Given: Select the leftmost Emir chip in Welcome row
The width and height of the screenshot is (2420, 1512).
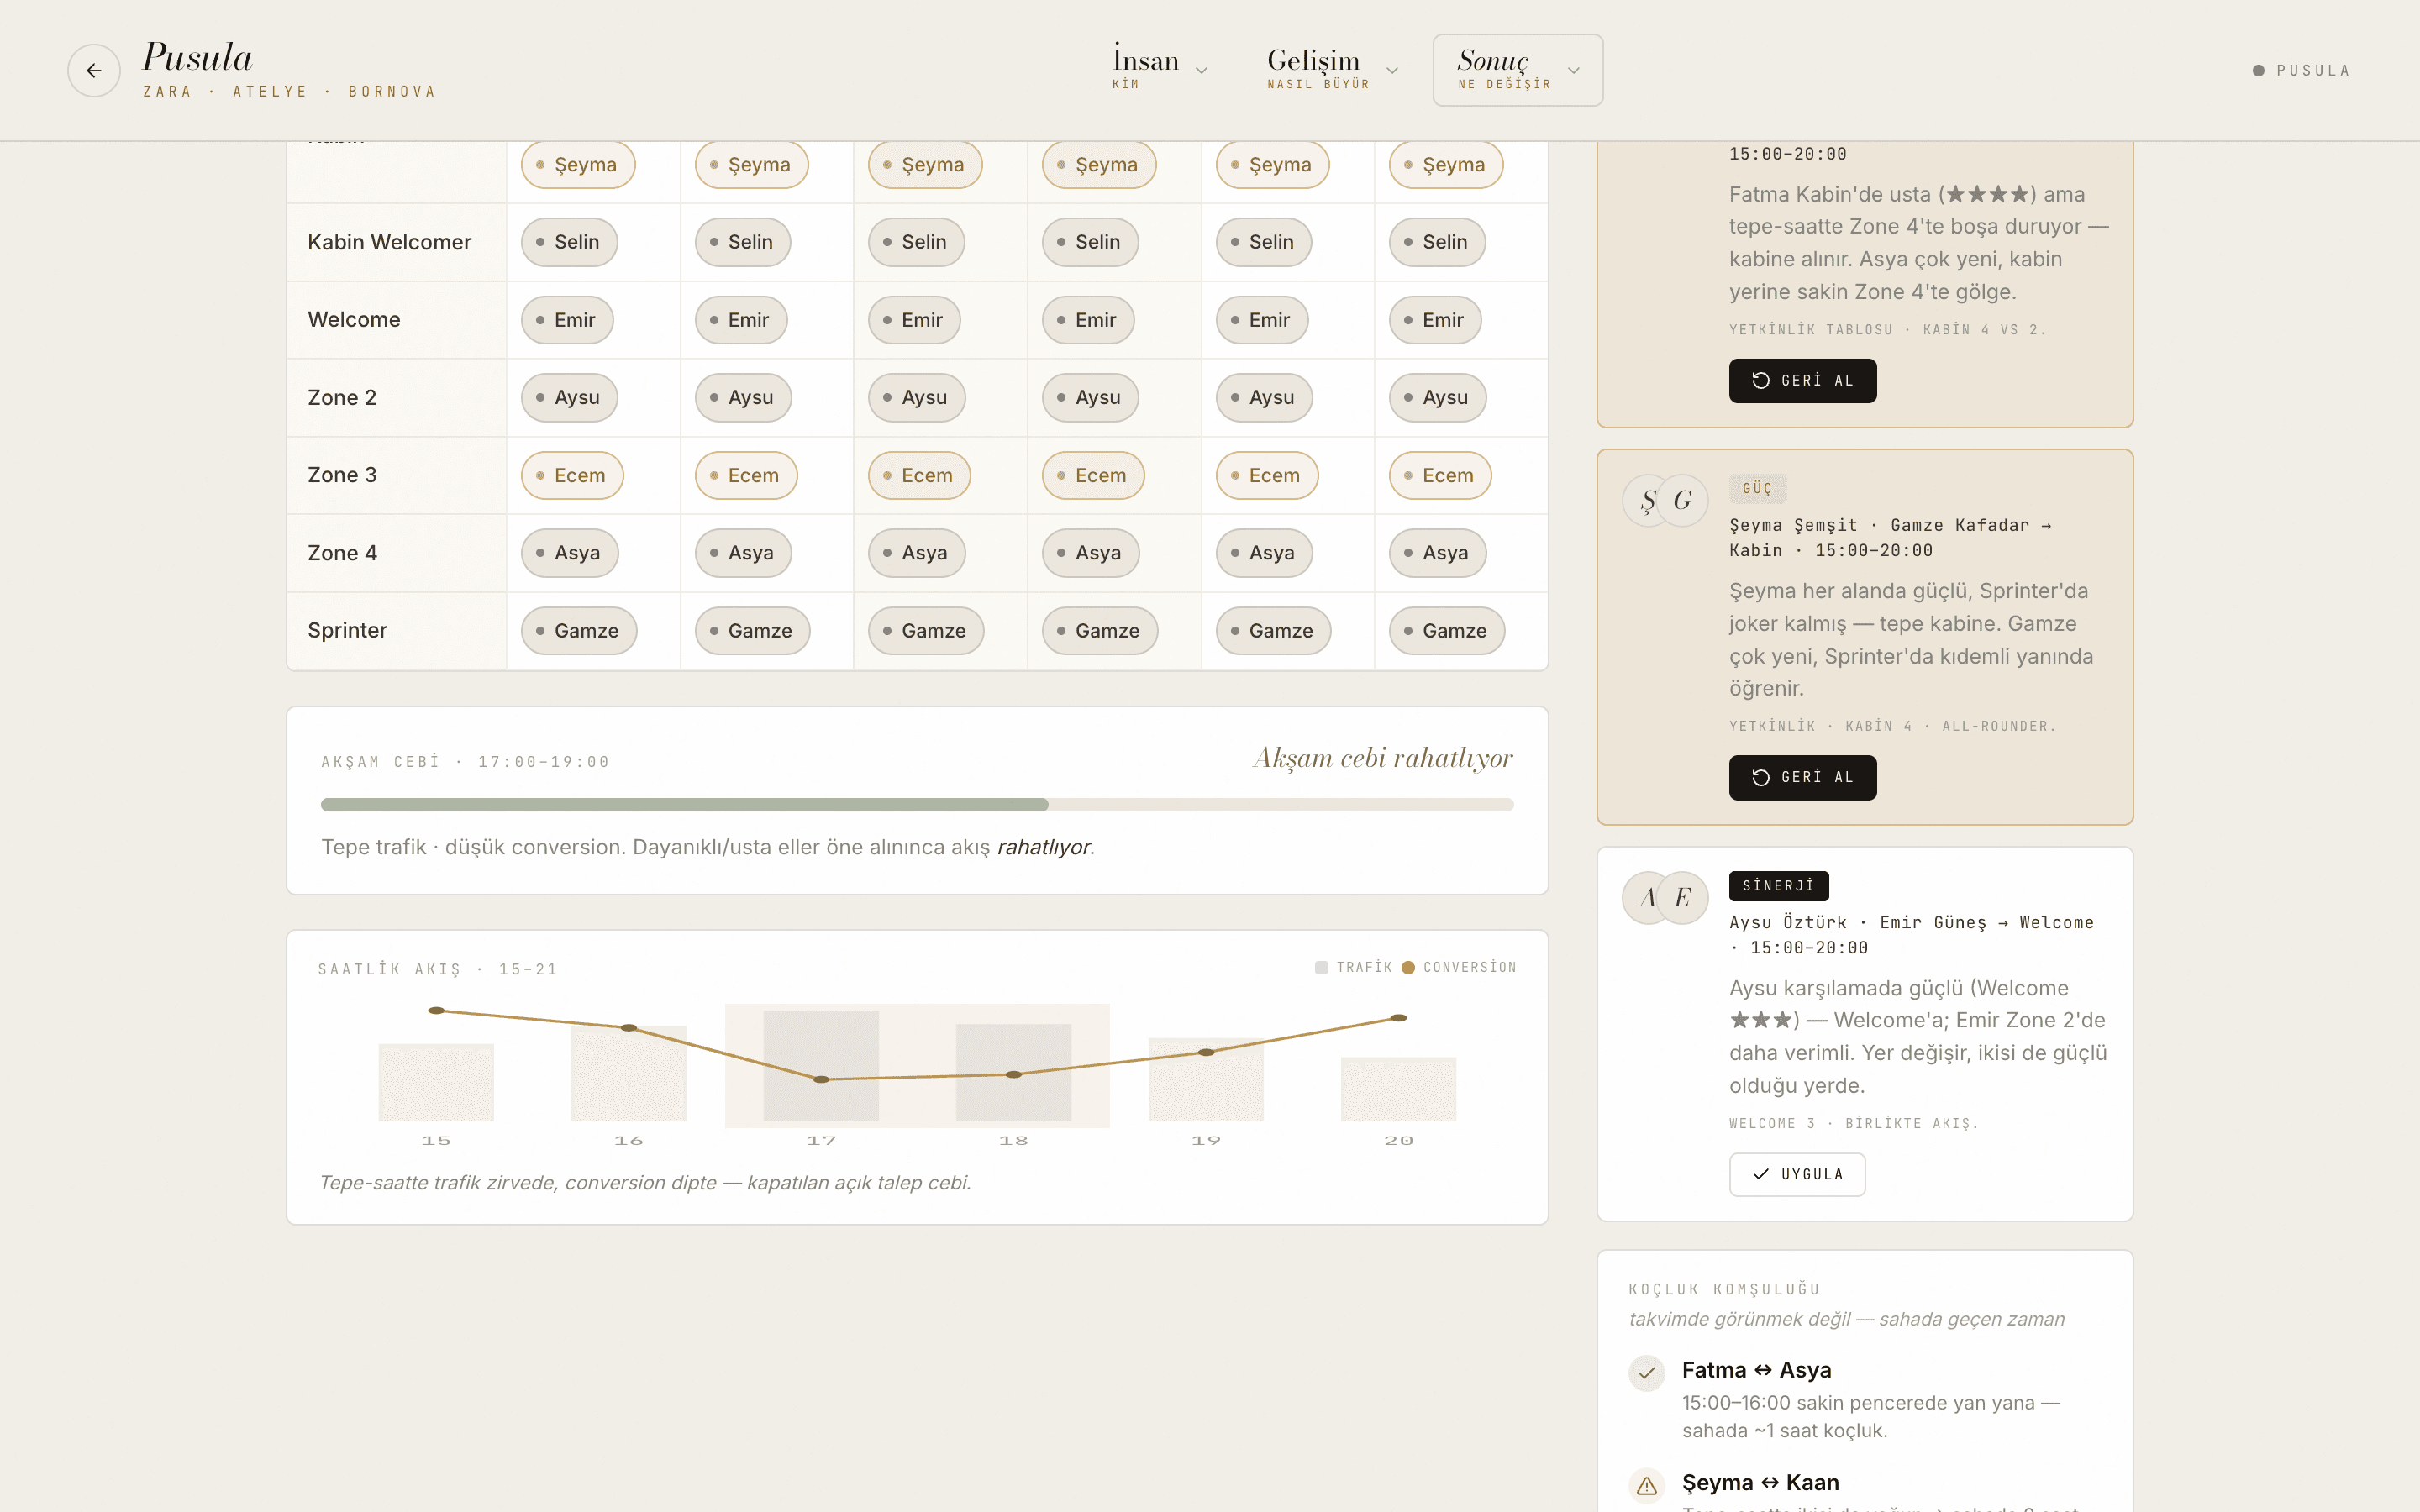Looking at the screenshot, I should 567,320.
